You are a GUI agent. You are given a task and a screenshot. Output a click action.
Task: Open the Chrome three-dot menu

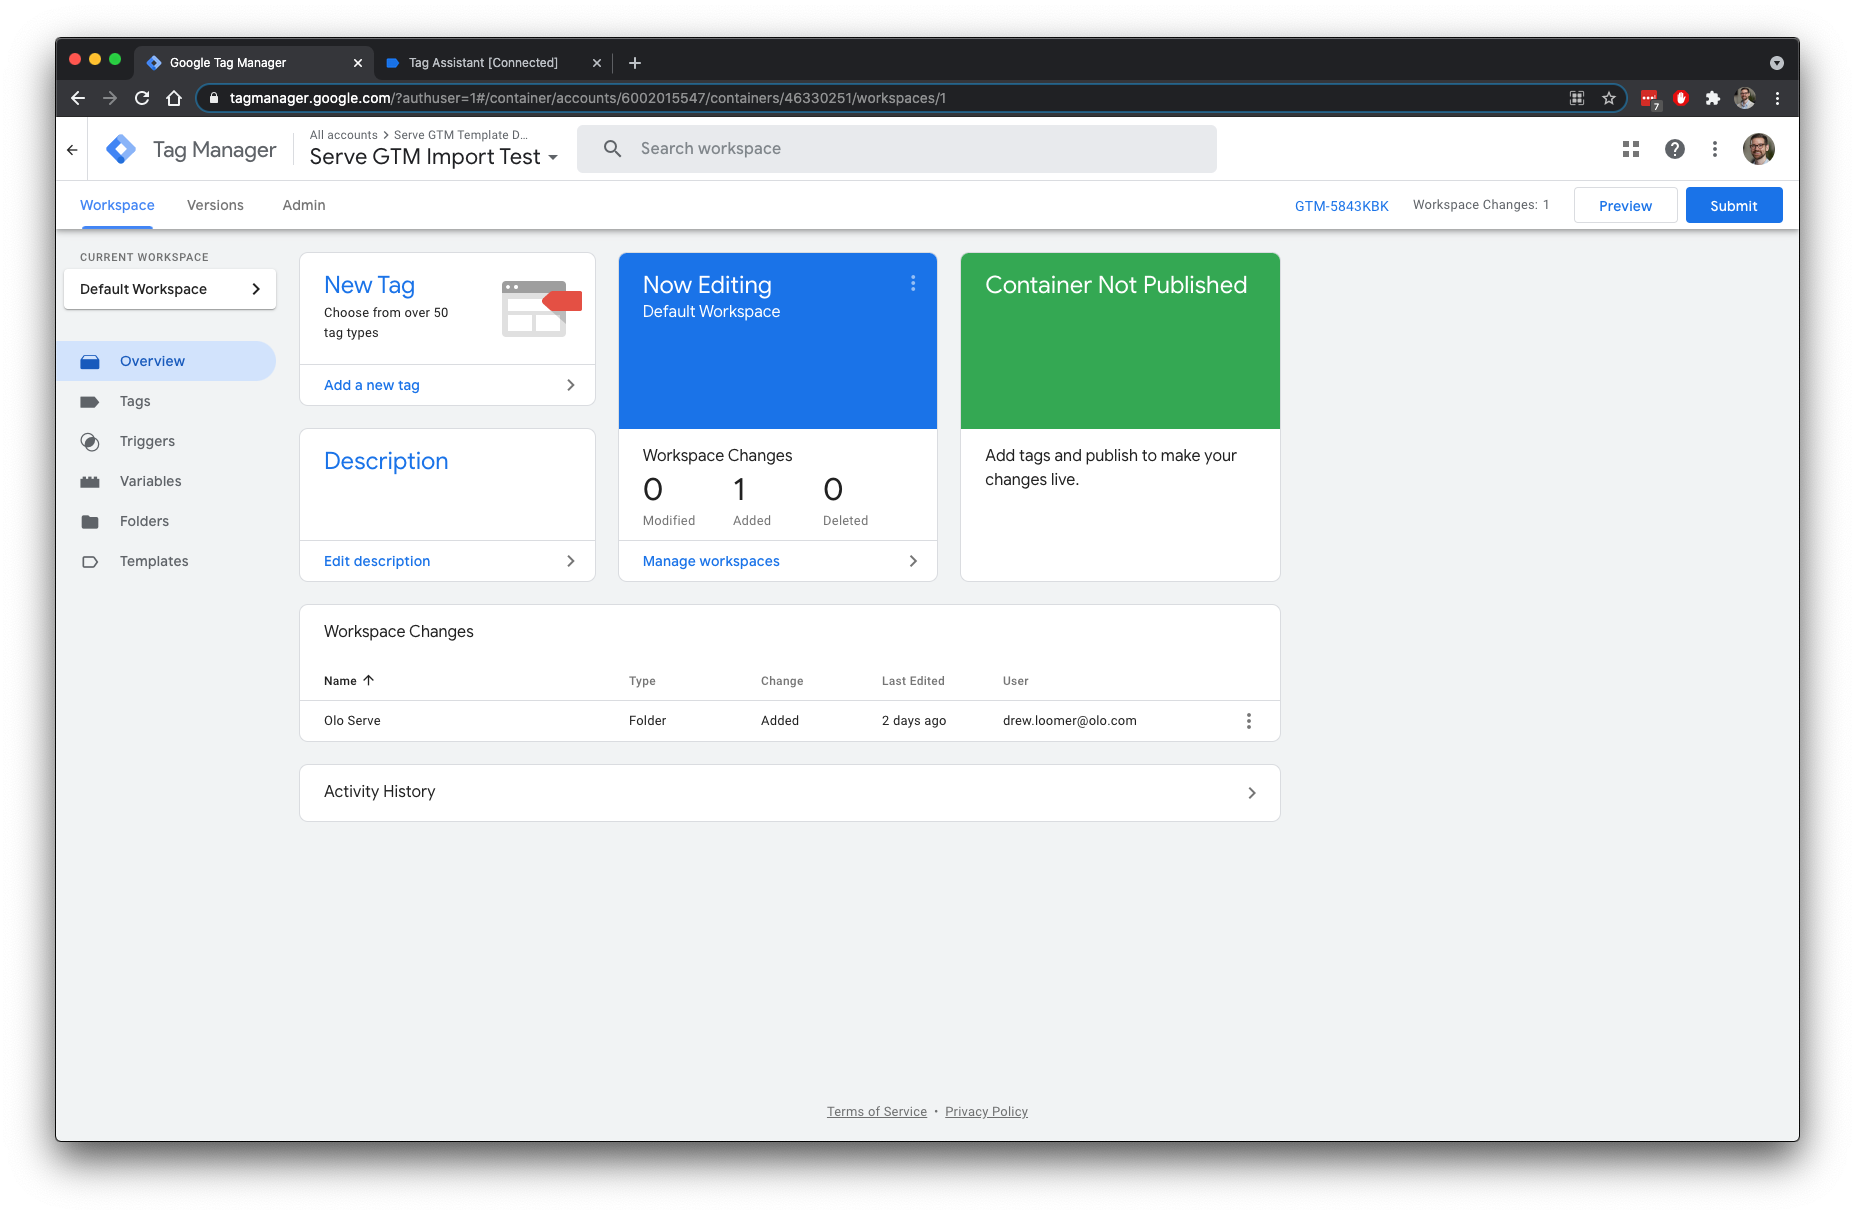click(1777, 98)
